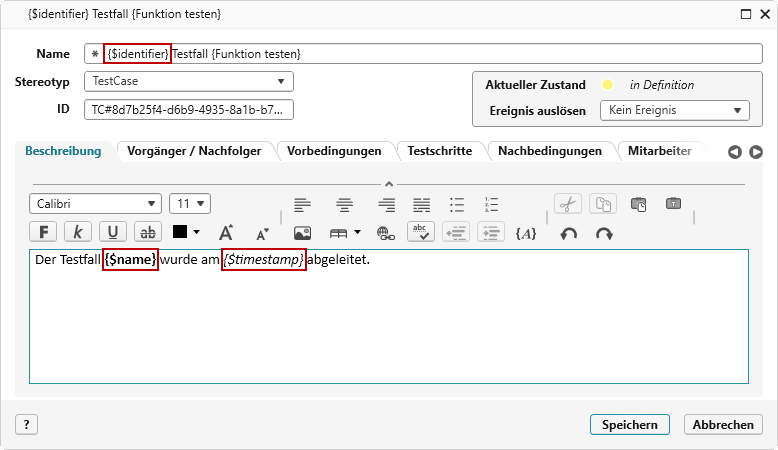Viewport: 778px width, 450px height.
Task: Open the Ereignis auslösen dropdown
Action: [x=674, y=111]
